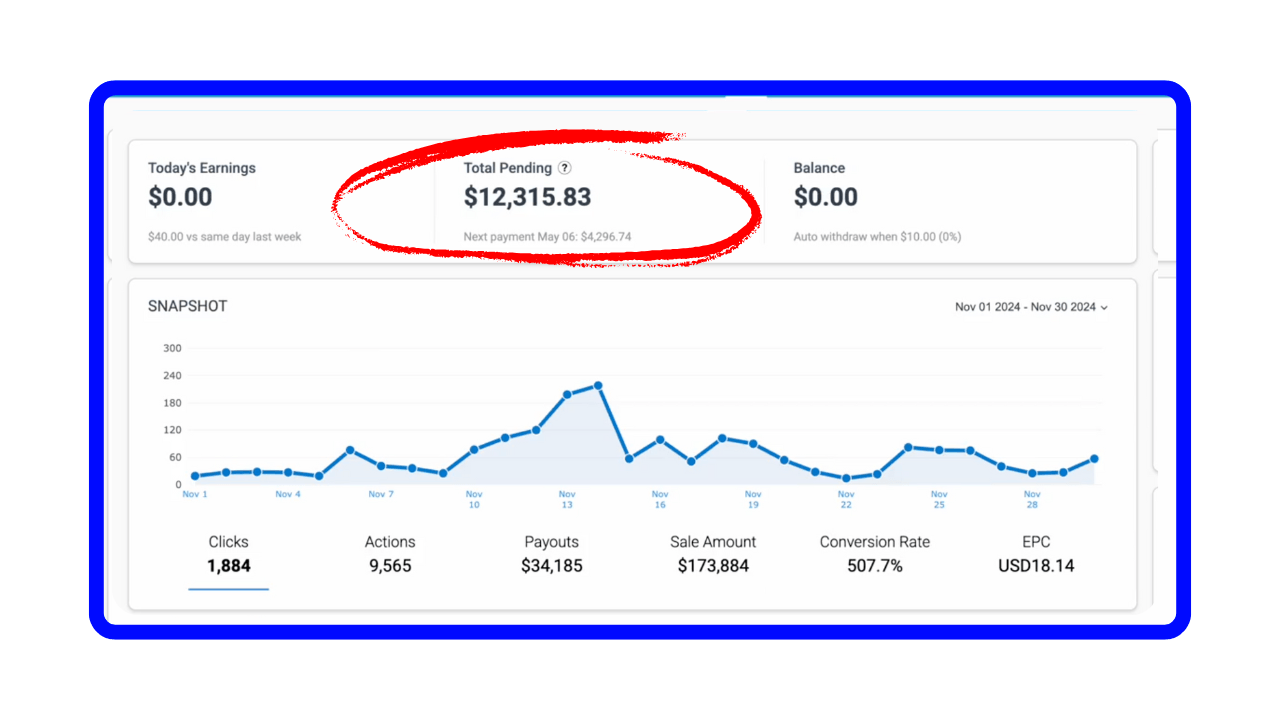Click the $40.00 vs same day last week text
Image resolution: width=1280 pixels, height=720 pixels.
(x=225, y=237)
